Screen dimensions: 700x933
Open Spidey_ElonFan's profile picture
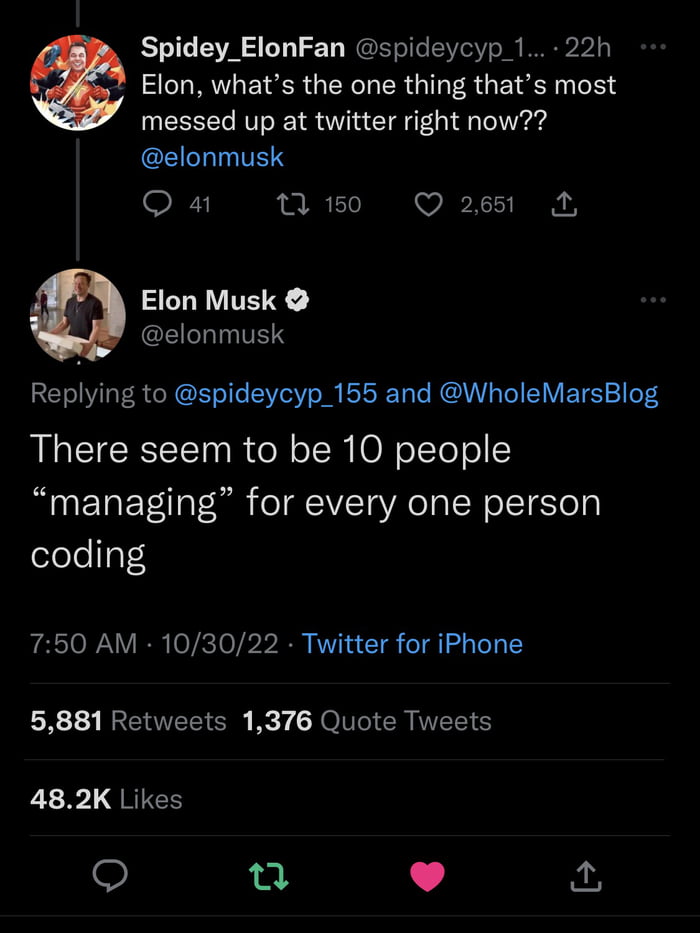(x=78, y=83)
